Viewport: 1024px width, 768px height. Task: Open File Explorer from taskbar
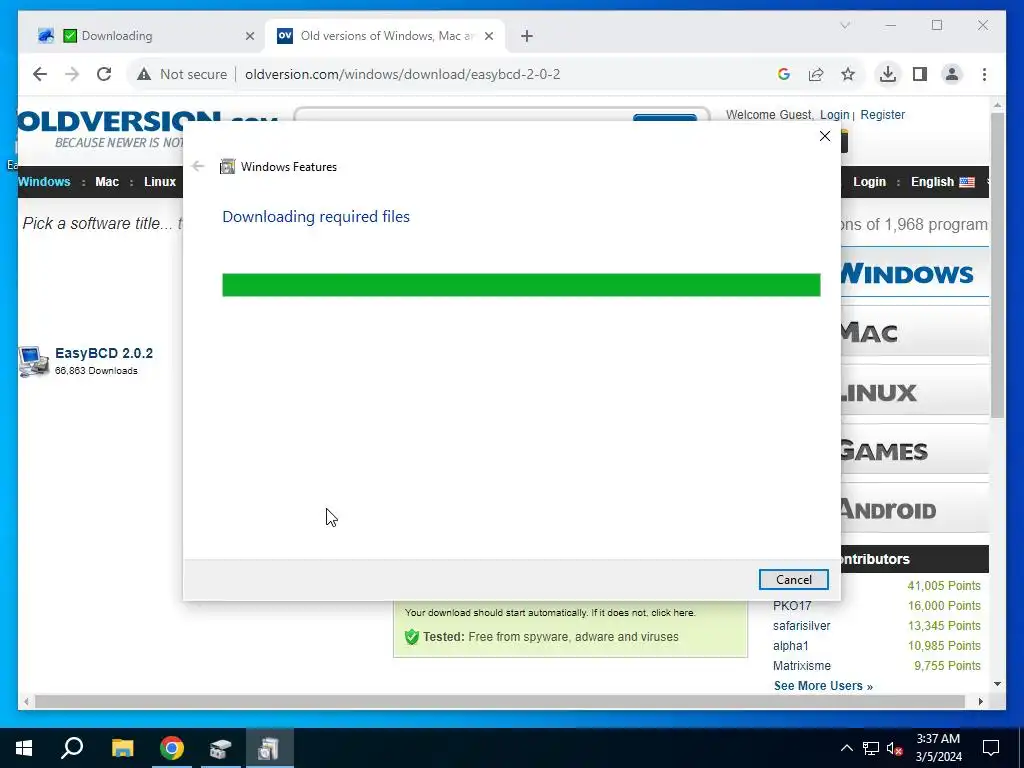(x=122, y=748)
